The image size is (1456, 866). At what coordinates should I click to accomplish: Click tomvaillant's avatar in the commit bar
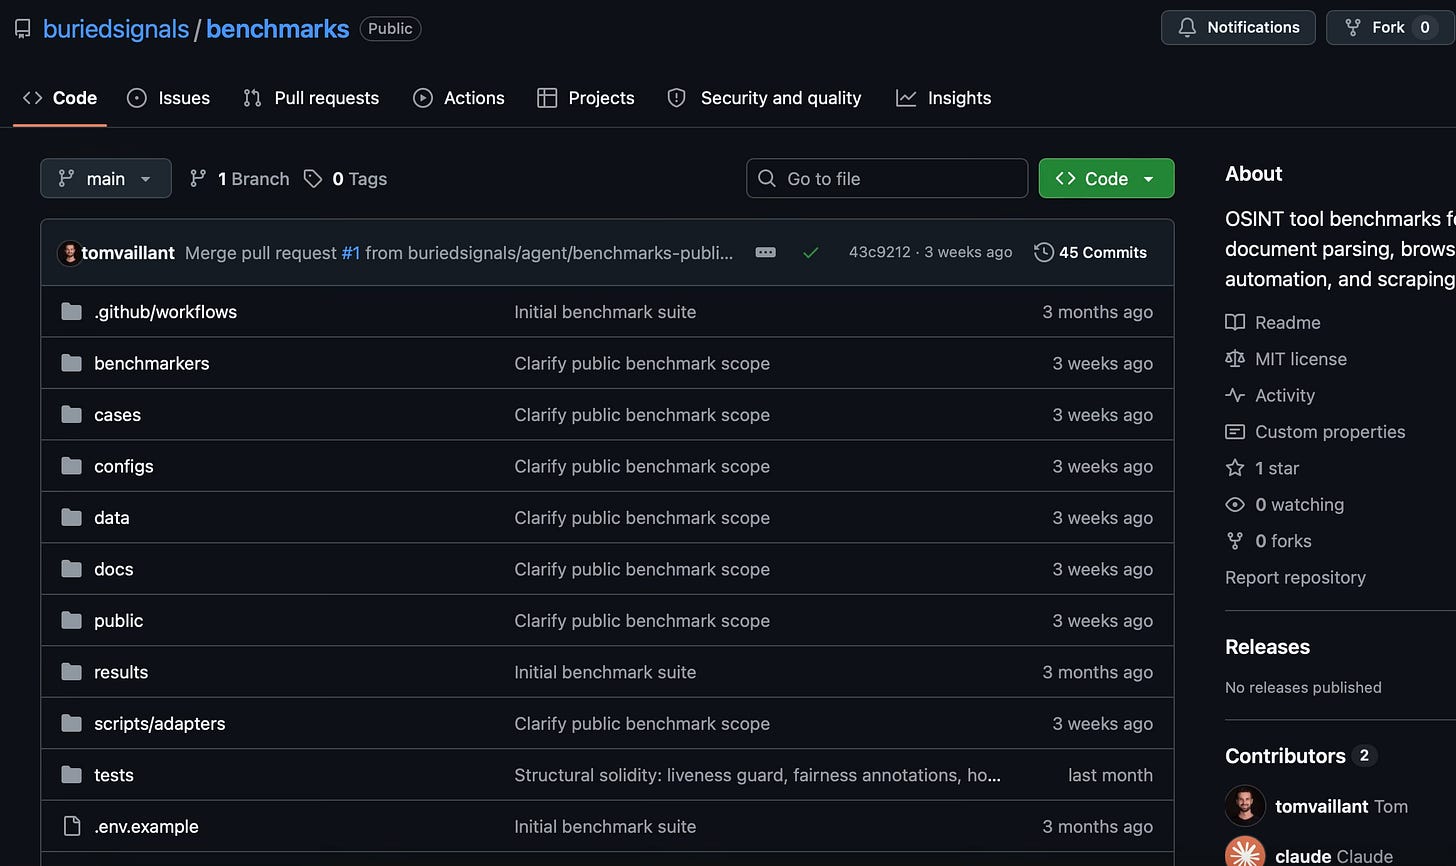(69, 253)
